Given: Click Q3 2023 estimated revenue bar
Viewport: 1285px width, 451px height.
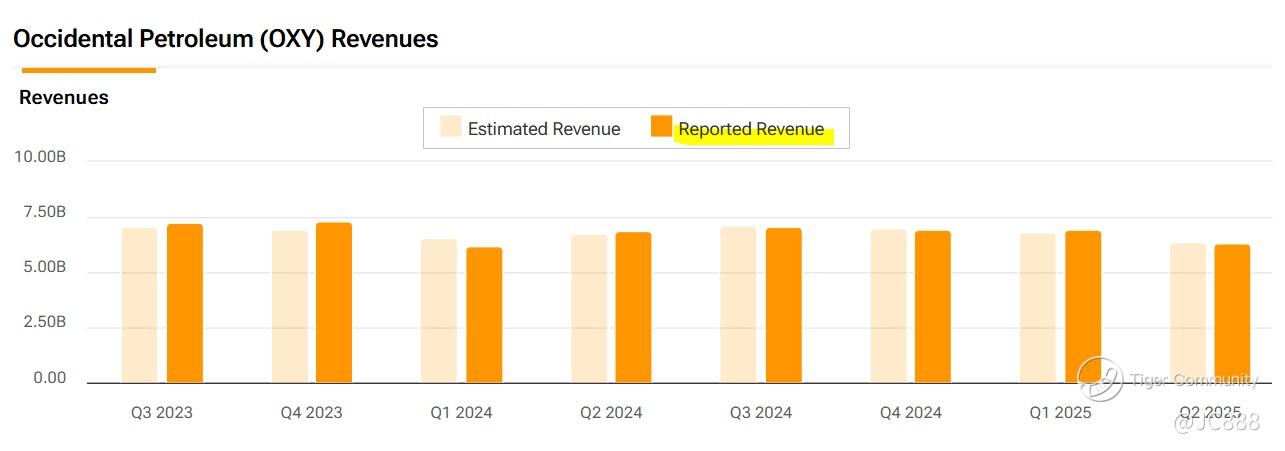Looking at the screenshot, I should [x=140, y=305].
